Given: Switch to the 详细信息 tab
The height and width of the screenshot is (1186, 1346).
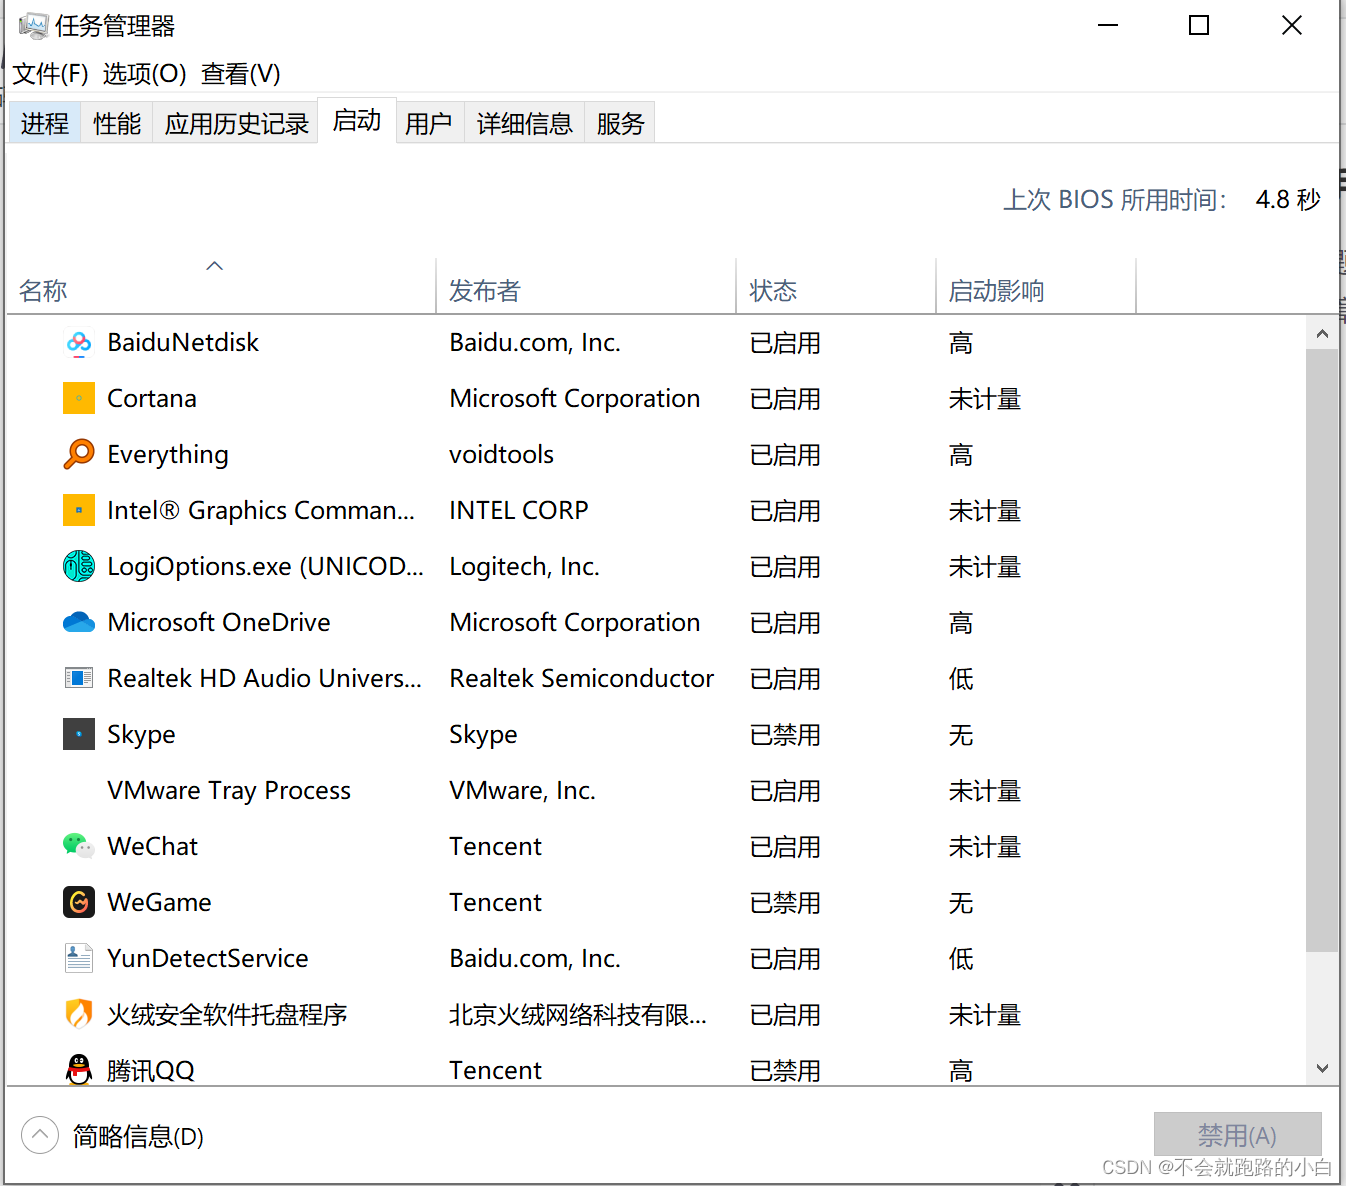Looking at the screenshot, I should [525, 123].
